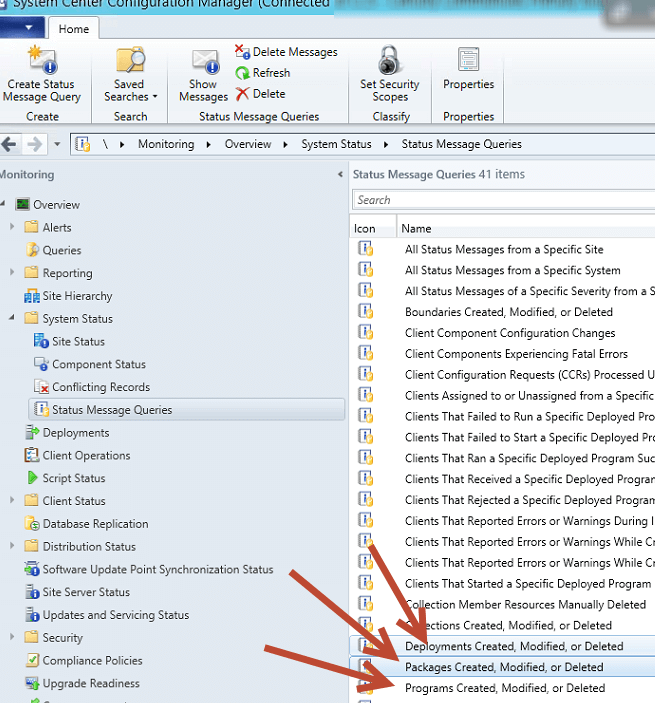Click the Queries node icon
The width and height of the screenshot is (655, 703).
pos(32,250)
